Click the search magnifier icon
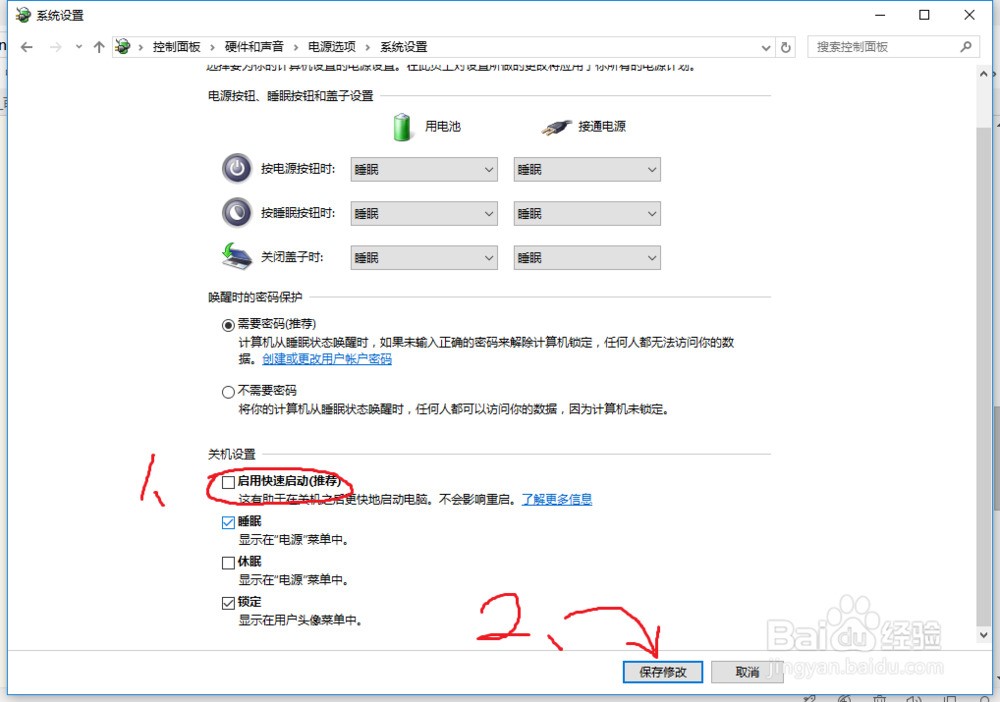Viewport: 1000px width, 702px height. coord(966,47)
